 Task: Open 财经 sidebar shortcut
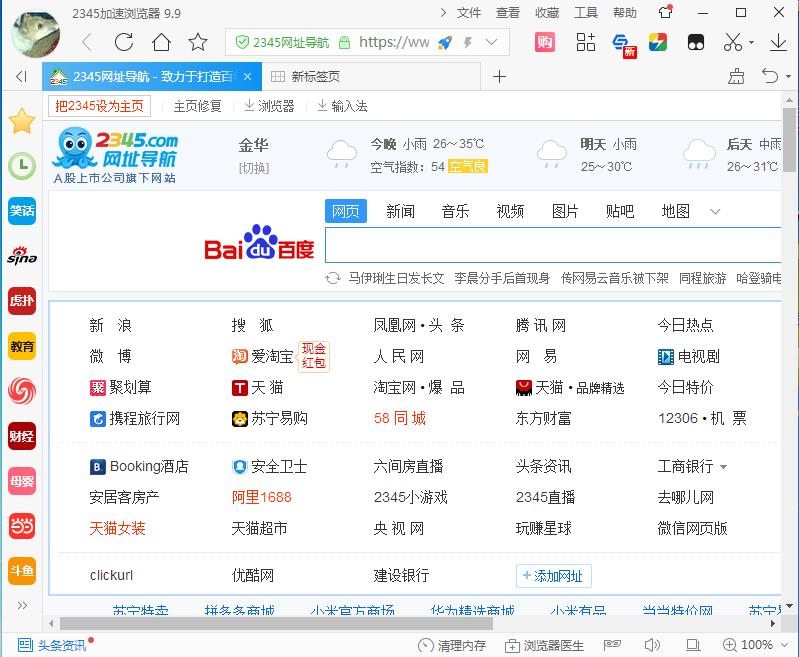(x=22, y=436)
